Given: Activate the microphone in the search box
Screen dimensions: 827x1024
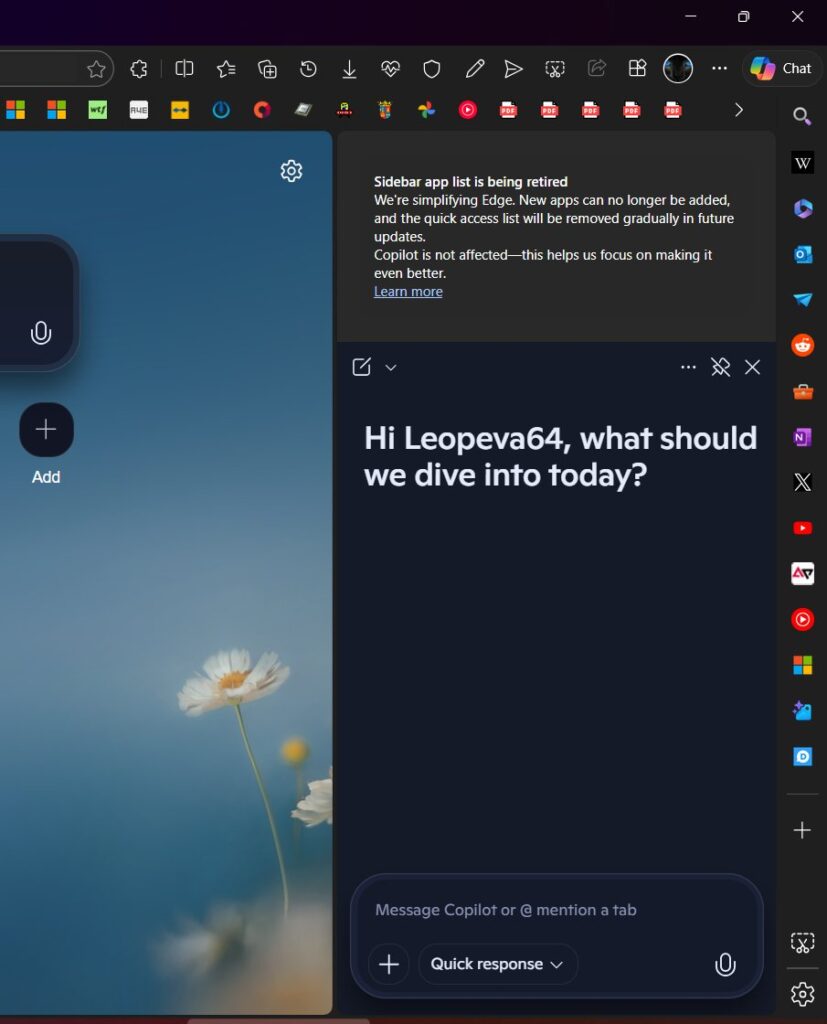Looking at the screenshot, I should pyautogui.click(x=40, y=333).
